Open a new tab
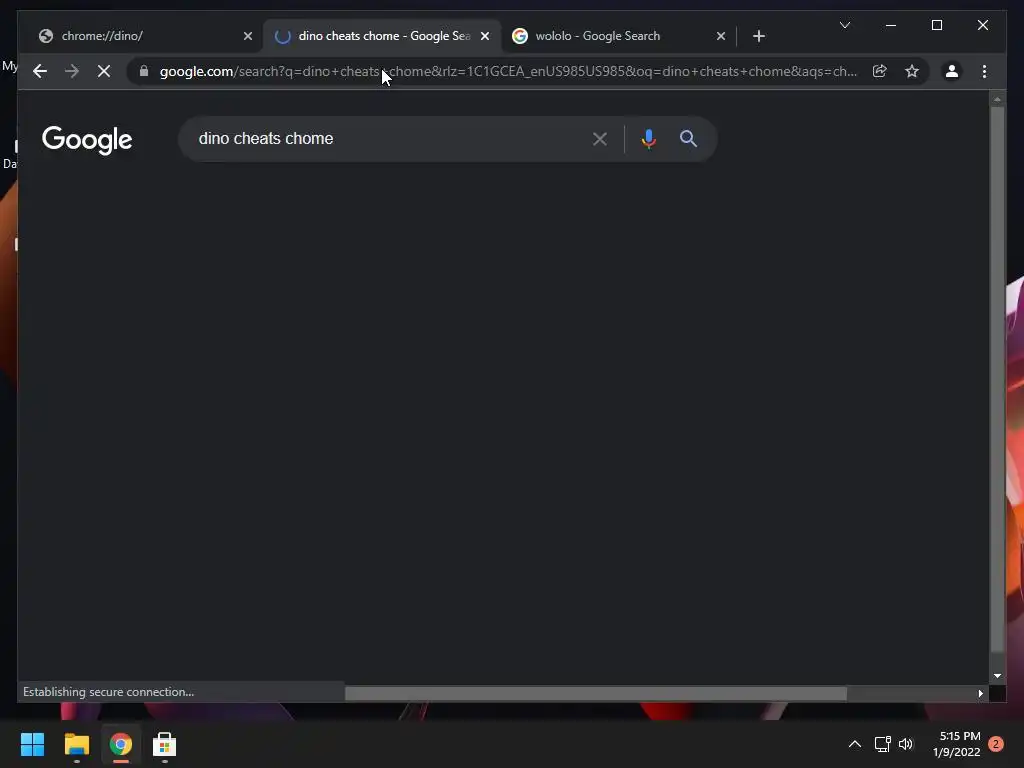 (758, 36)
